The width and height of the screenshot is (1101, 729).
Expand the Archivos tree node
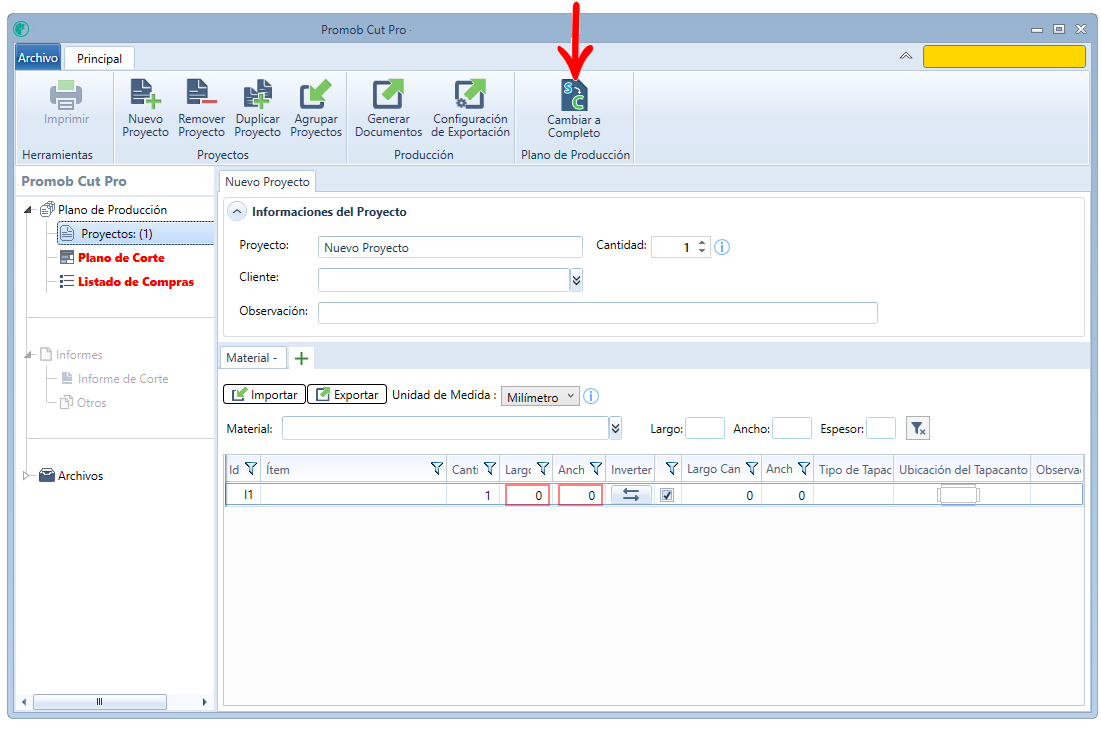[x=27, y=475]
